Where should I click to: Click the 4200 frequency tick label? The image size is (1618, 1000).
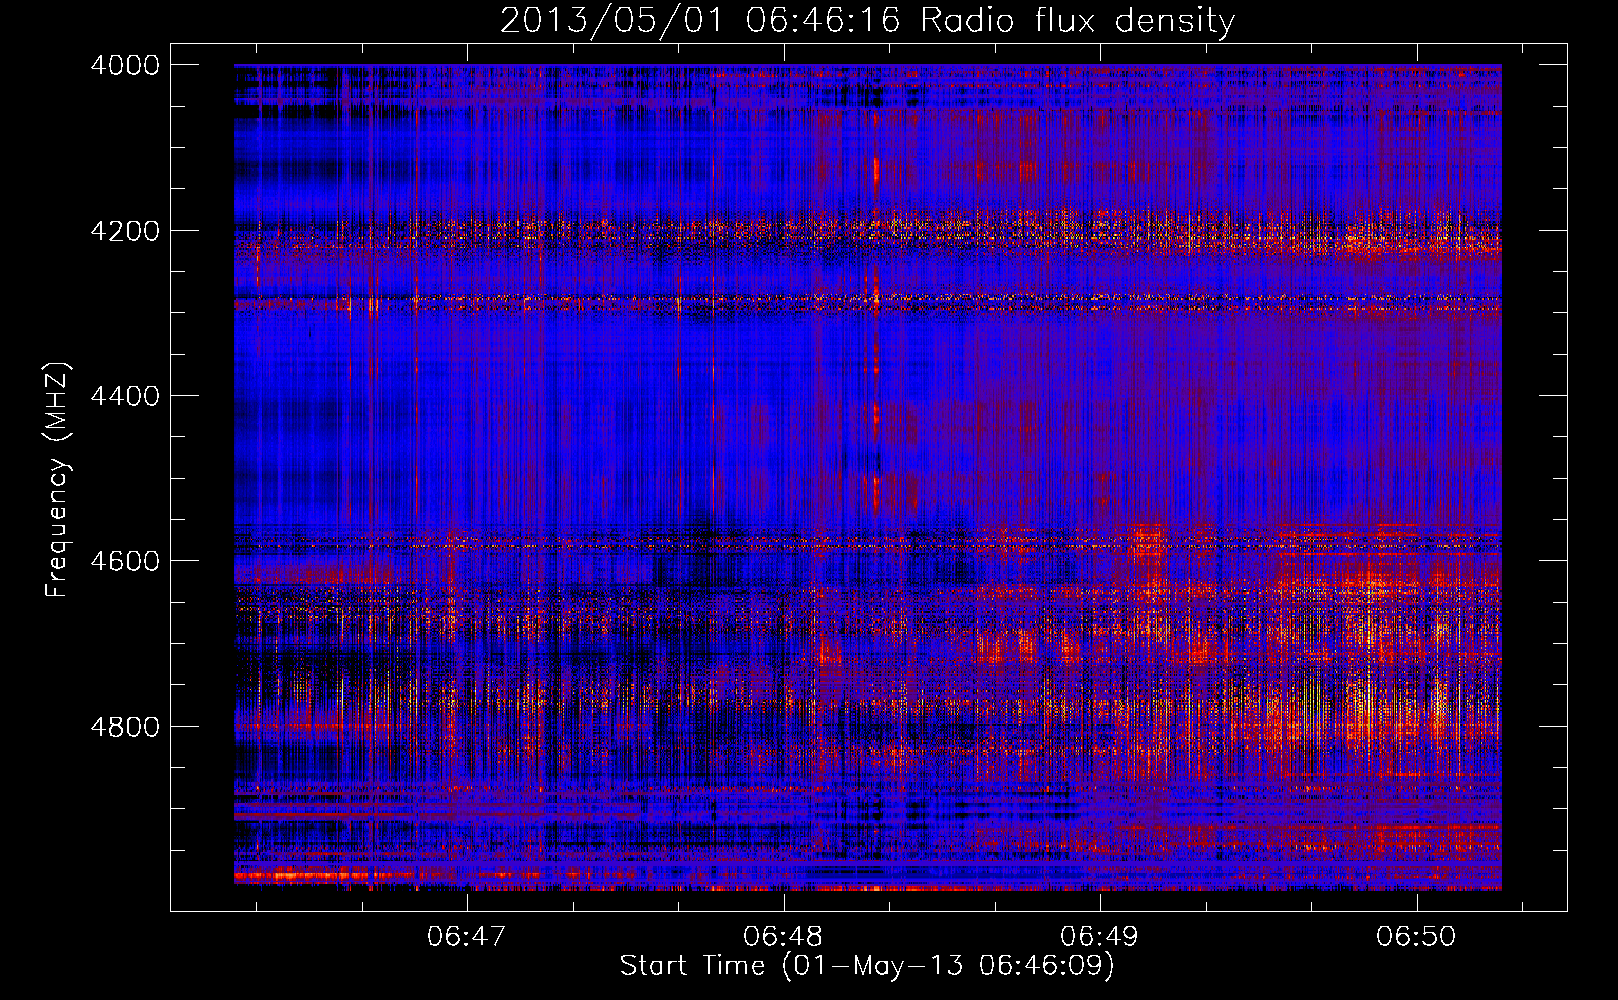[125, 230]
